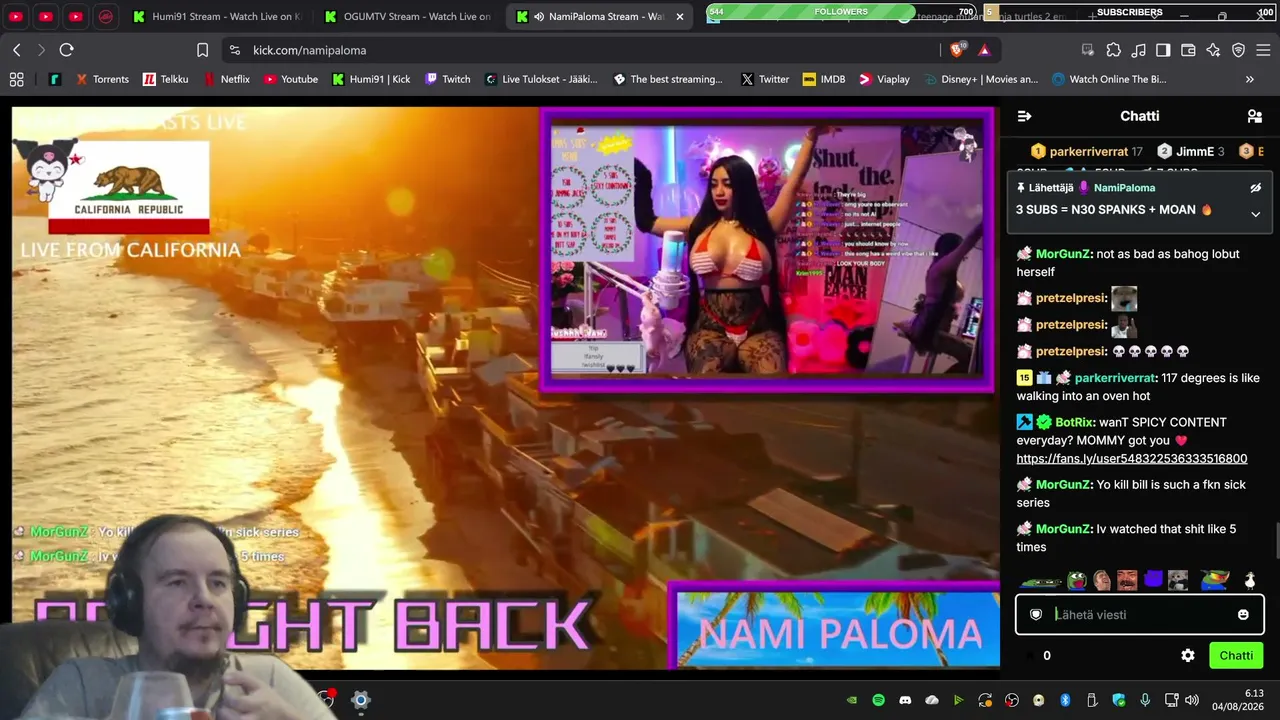
Task: Open the Brave Wallet icon
Action: [x=1188, y=50]
